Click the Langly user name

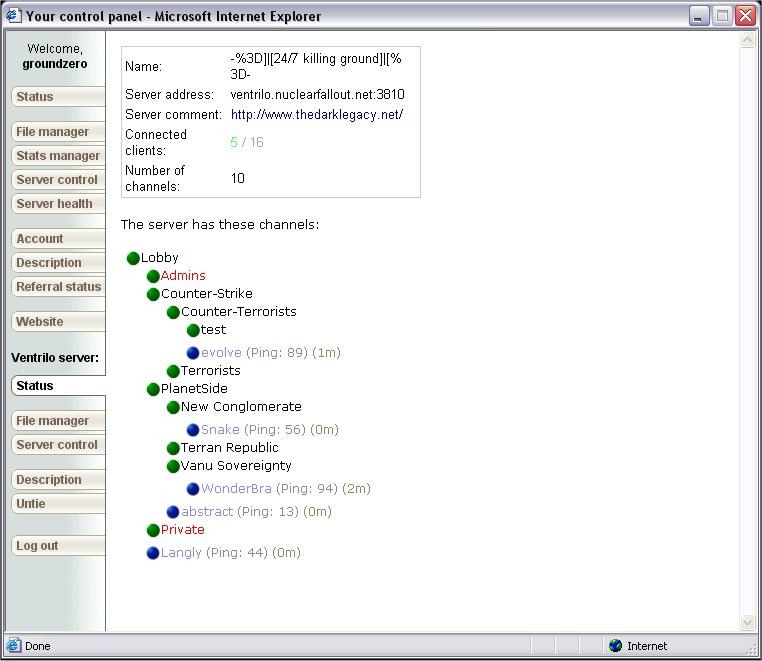tap(181, 553)
